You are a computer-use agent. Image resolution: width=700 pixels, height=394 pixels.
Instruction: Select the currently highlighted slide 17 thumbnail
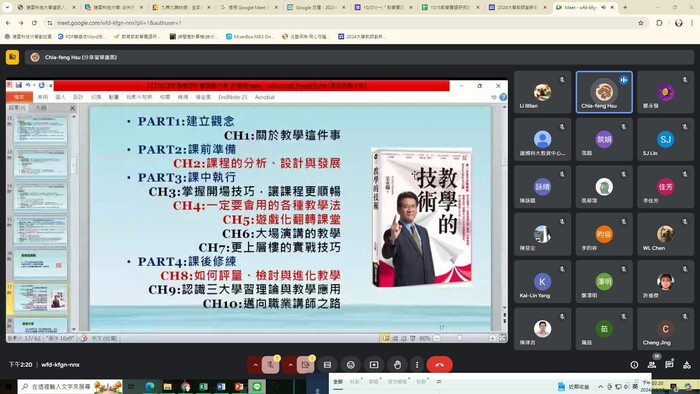(41, 298)
